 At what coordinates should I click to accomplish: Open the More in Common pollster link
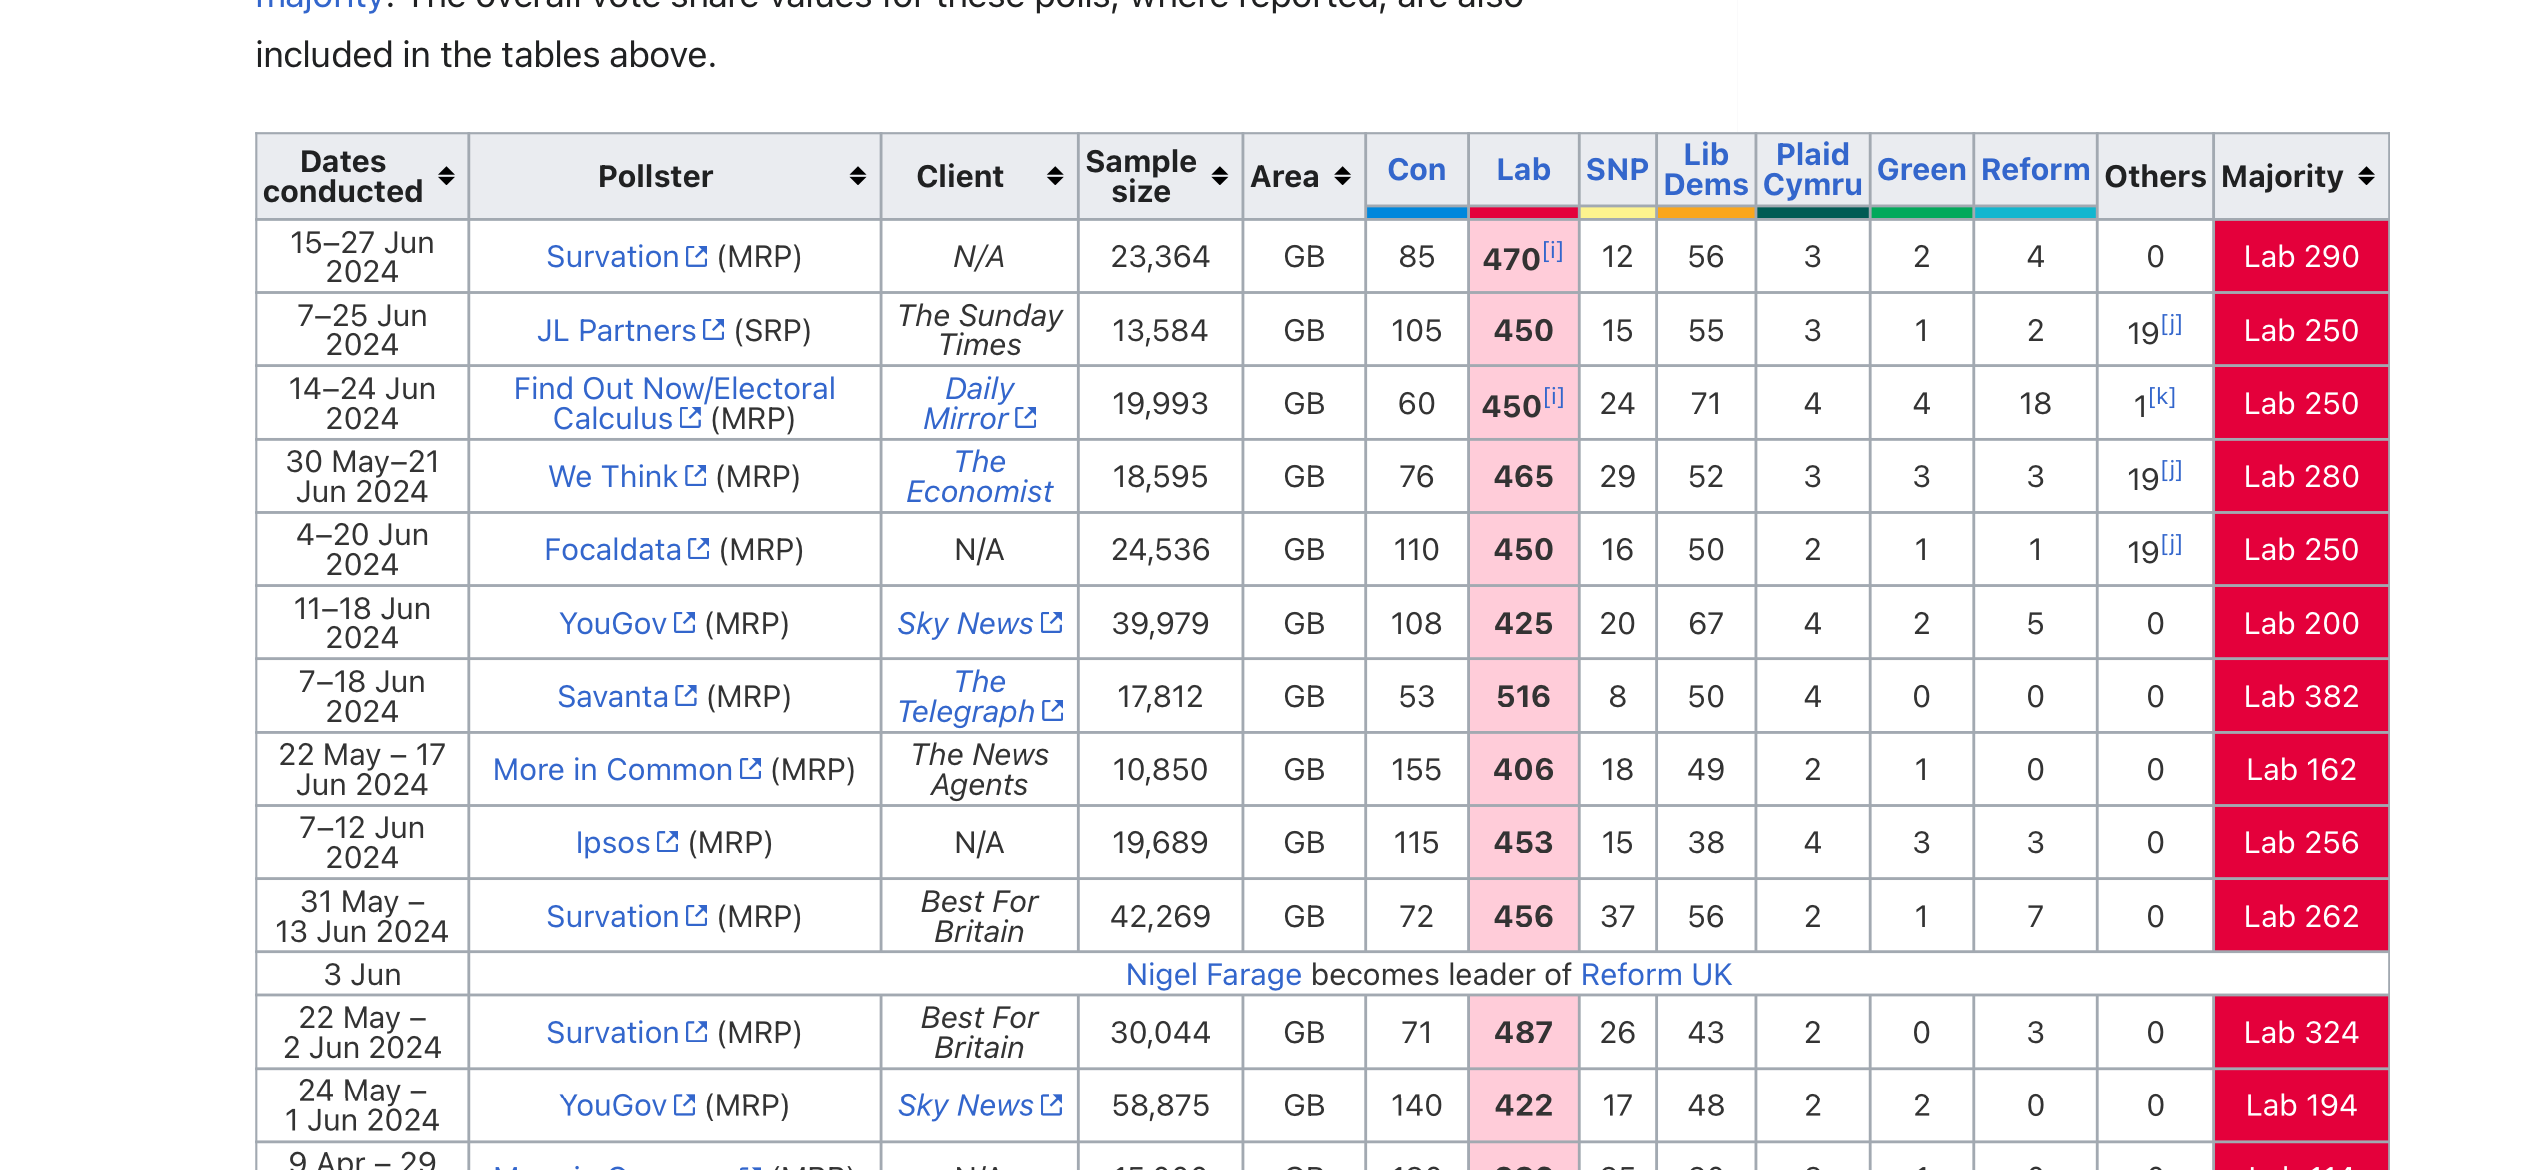(x=627, y=769)
